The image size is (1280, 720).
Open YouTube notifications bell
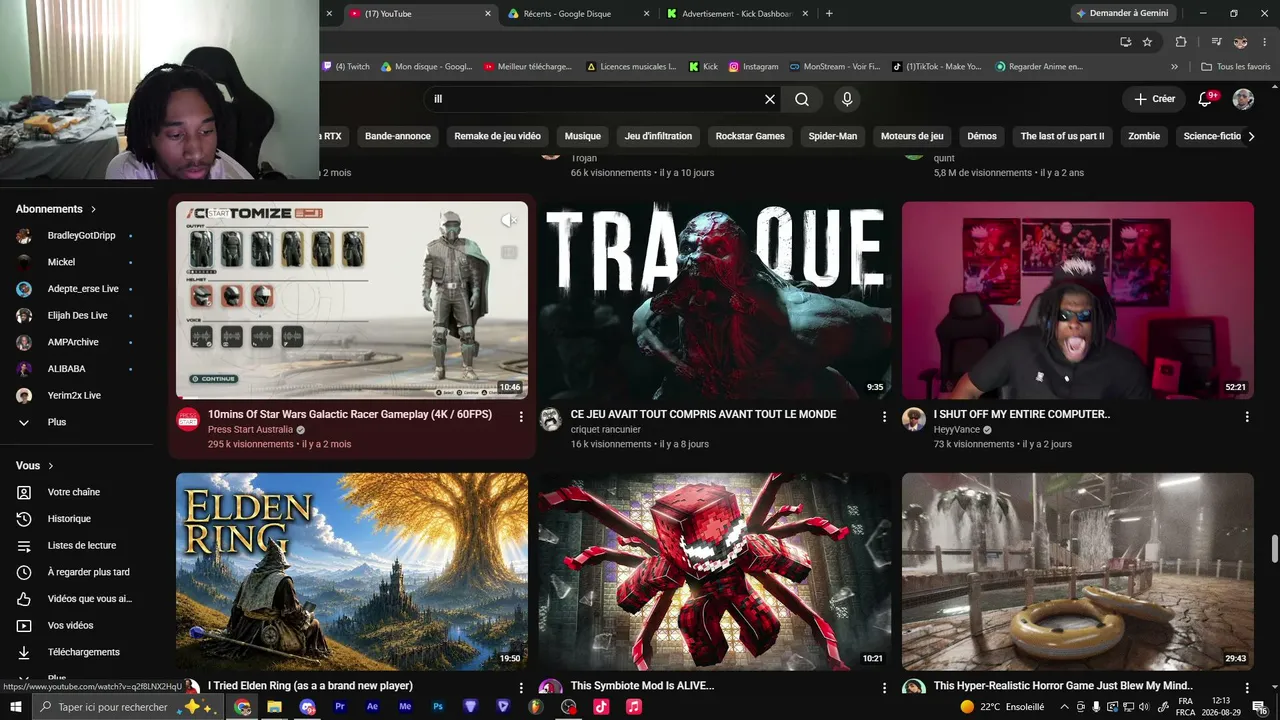pos(1206,99)
